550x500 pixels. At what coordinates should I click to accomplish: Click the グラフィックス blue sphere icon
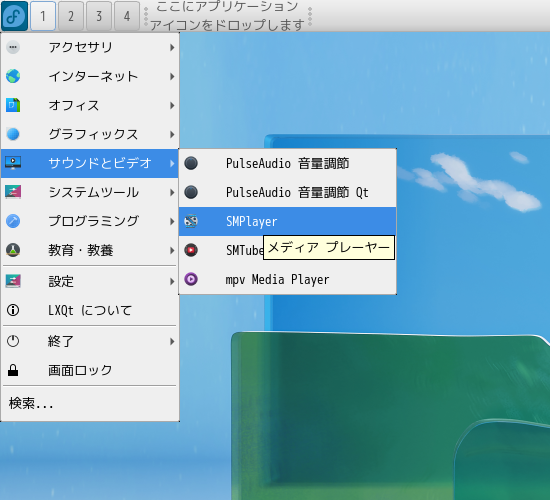click(13, 134)
